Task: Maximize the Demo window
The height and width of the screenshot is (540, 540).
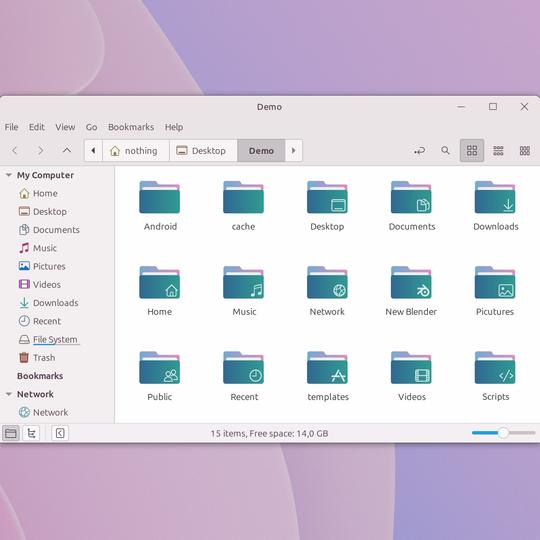Action: coord(493,107)
